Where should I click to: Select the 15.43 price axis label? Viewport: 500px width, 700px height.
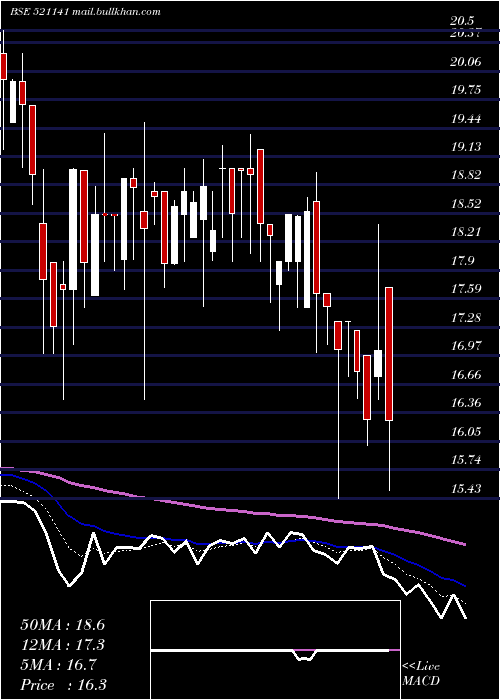pyautogui.click(x=466, y=489)
